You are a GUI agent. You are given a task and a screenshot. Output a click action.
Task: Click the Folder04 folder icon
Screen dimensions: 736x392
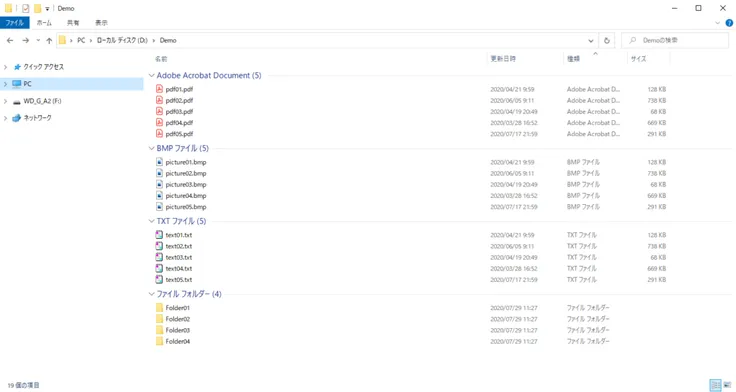tap(159, 342)
